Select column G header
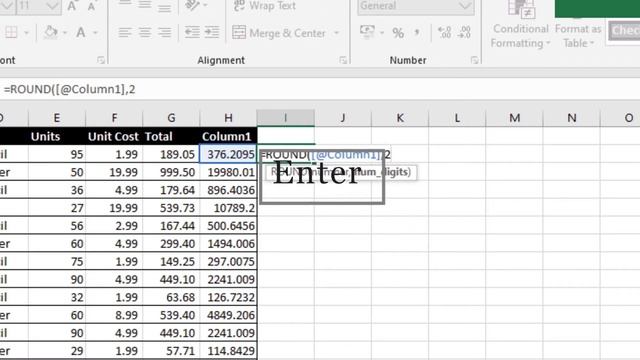 pyautogui.click(x=171, y=118)
